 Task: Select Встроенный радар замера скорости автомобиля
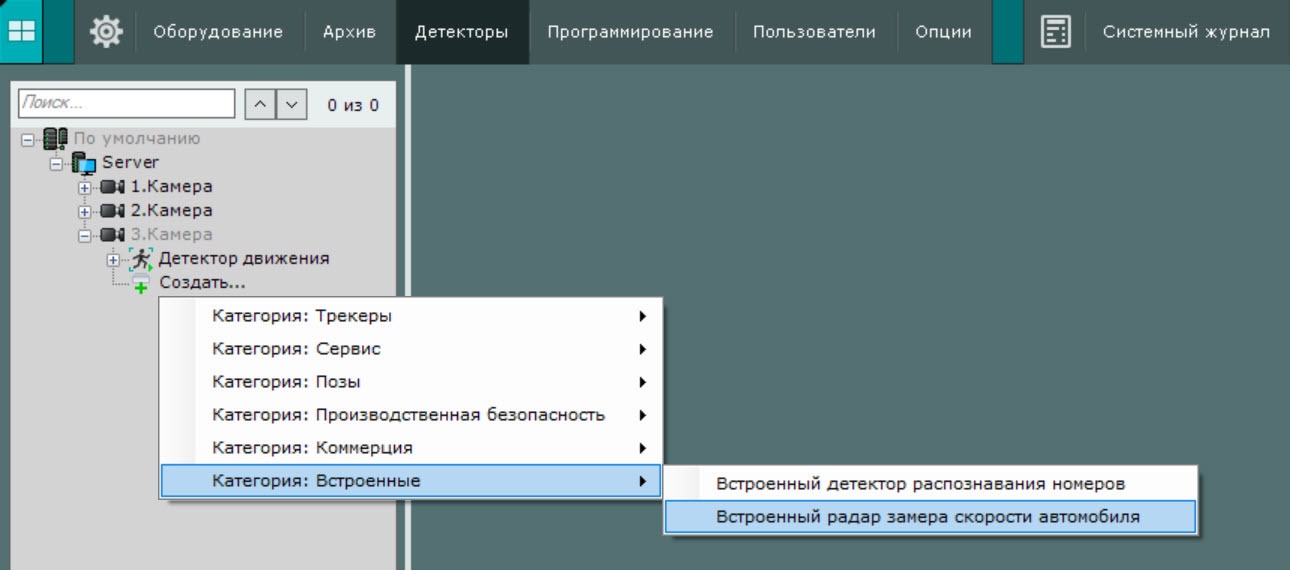coord(928,517)
